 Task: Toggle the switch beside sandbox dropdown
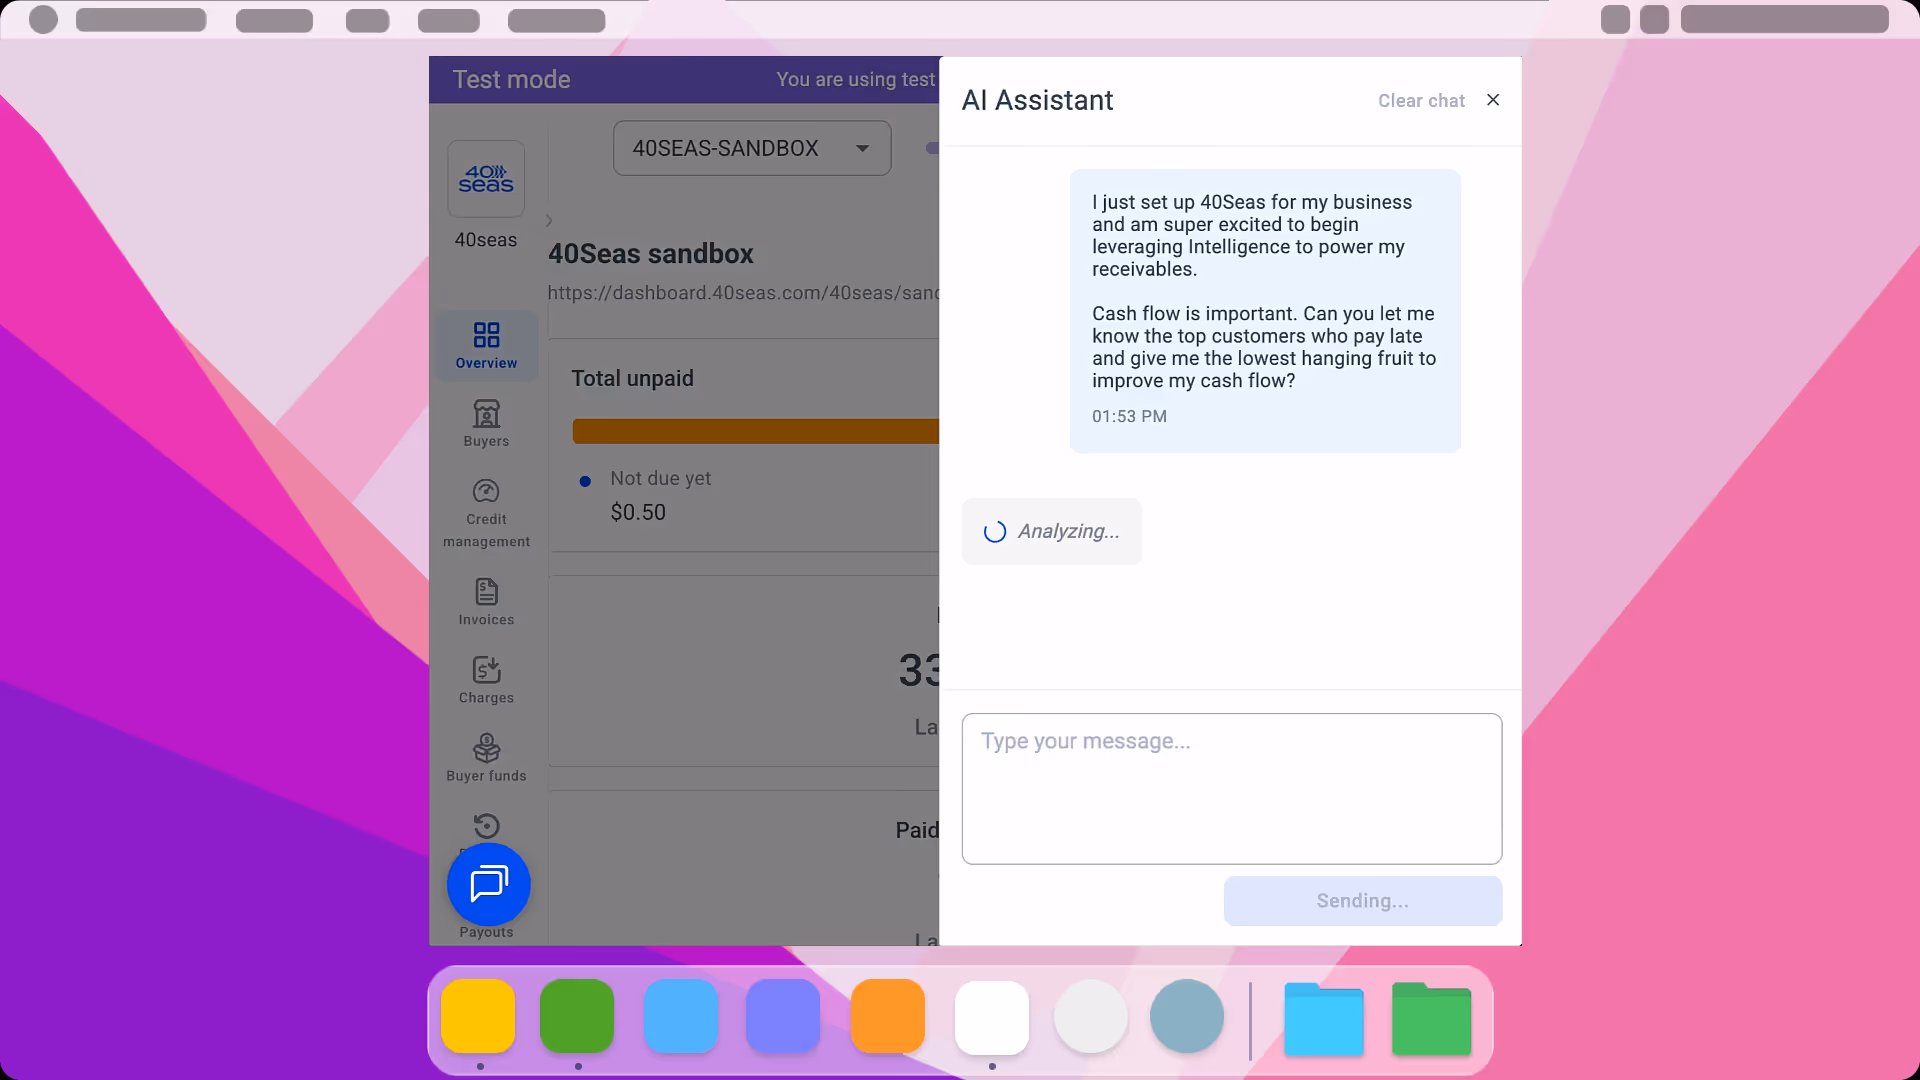coord(932,148)
